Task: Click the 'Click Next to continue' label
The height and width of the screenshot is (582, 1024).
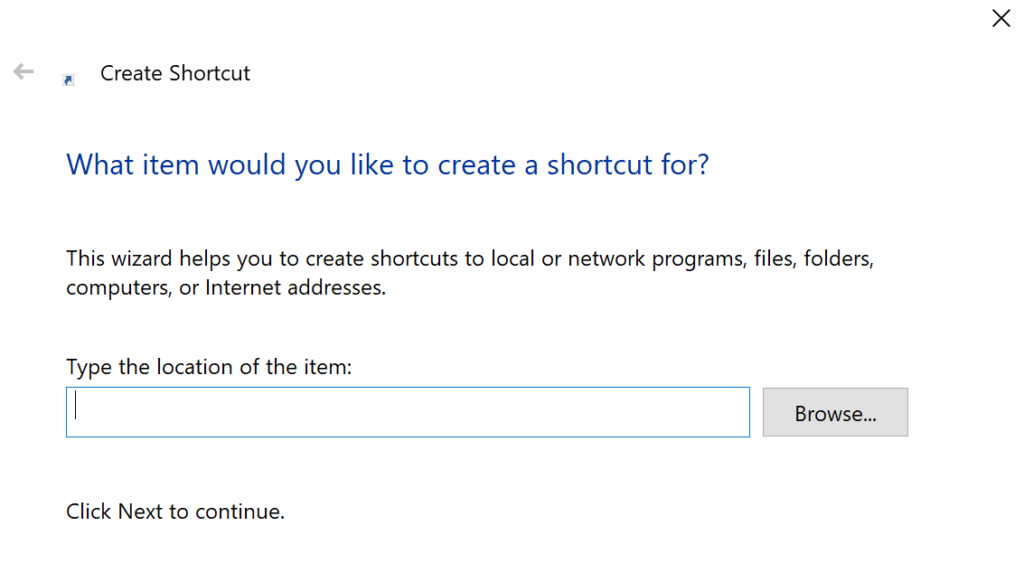Action: pos(174,511)
